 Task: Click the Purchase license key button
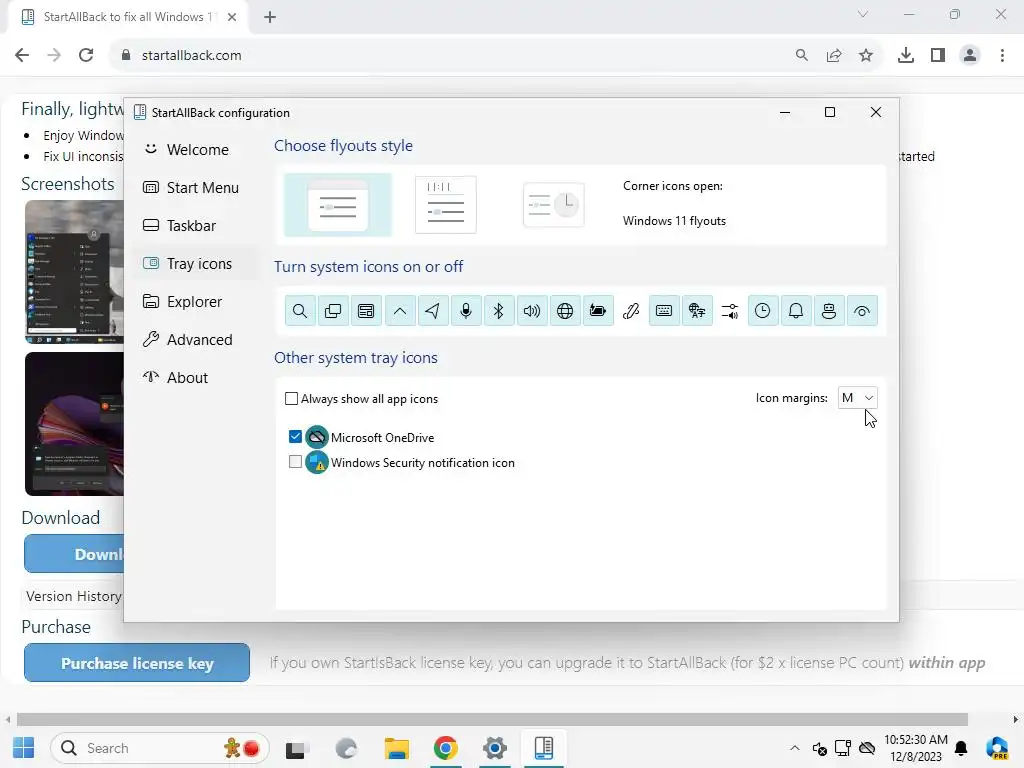click(137, 663)
